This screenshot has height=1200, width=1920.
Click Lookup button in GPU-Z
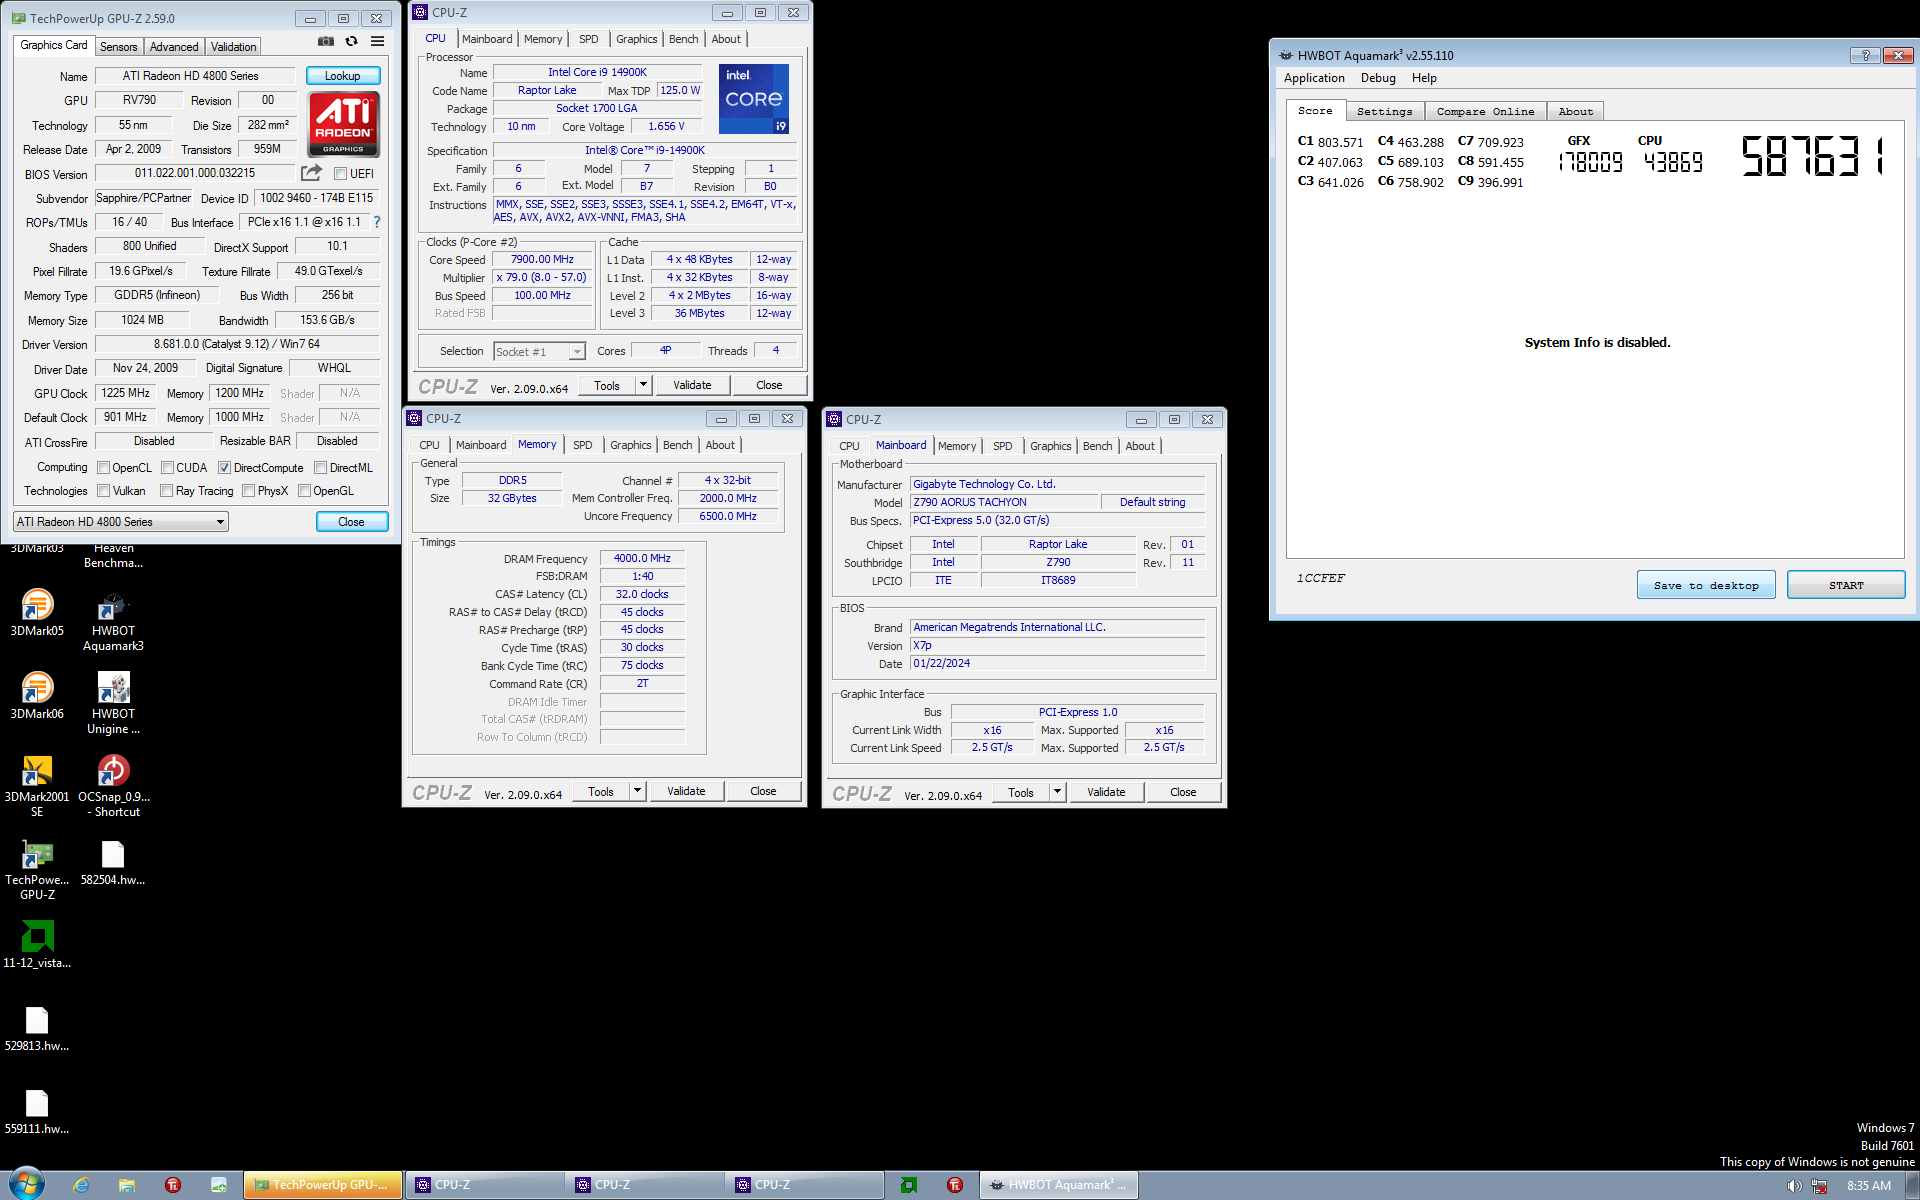tap(342, 76)
